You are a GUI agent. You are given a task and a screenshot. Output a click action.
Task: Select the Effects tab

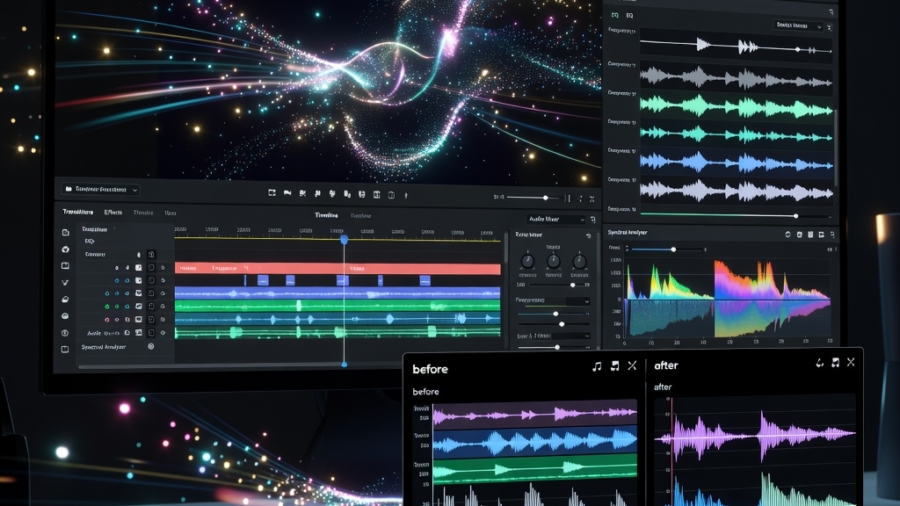click(113, 212)
